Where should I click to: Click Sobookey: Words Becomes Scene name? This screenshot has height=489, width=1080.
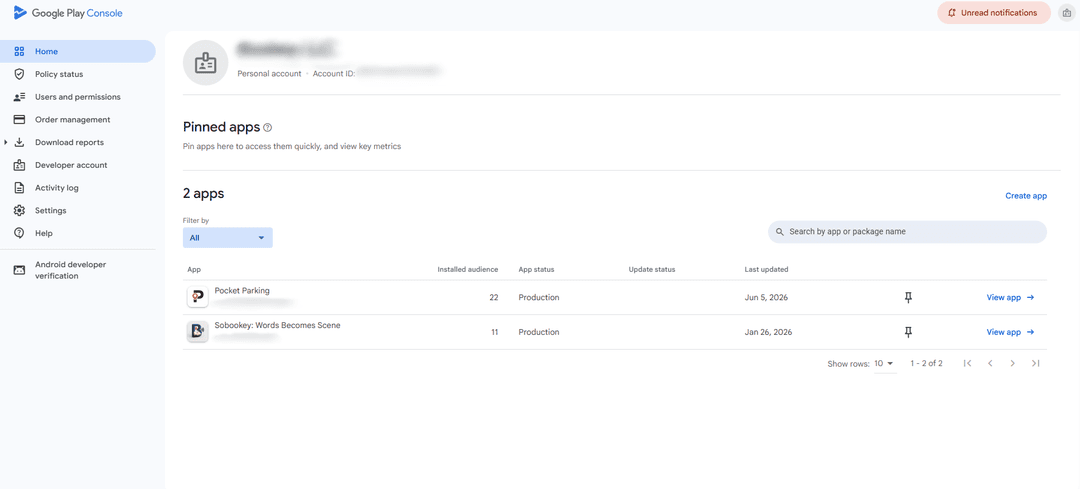(x=278, y=325)
